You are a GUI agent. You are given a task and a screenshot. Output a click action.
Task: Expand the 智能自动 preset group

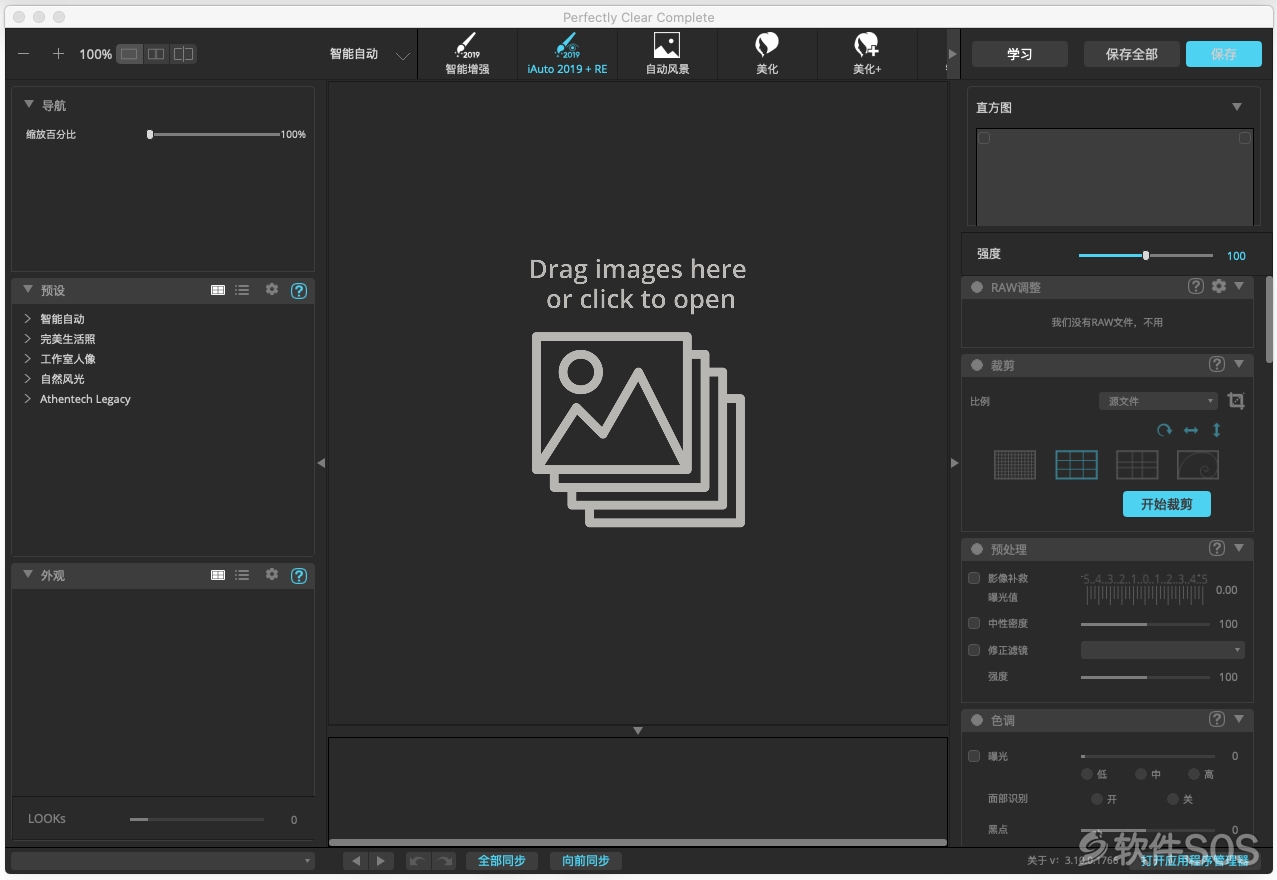[27, 319]
